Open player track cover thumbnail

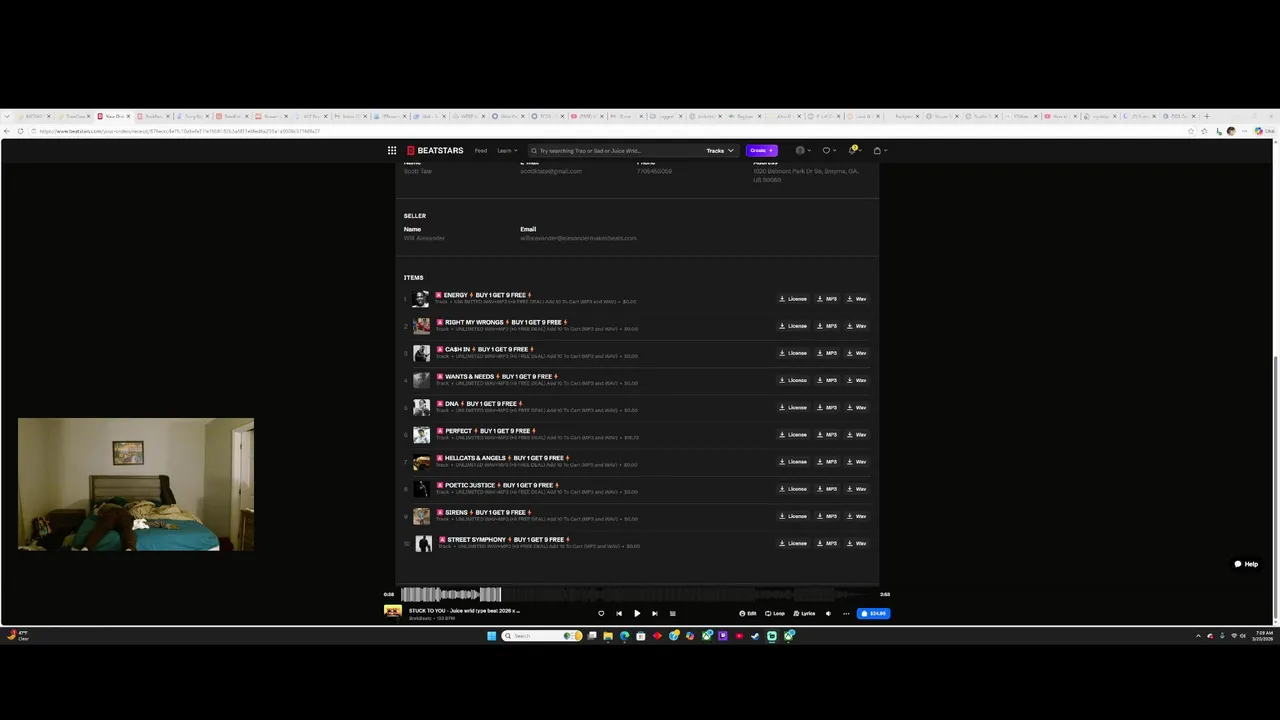[x=393, y=612]
